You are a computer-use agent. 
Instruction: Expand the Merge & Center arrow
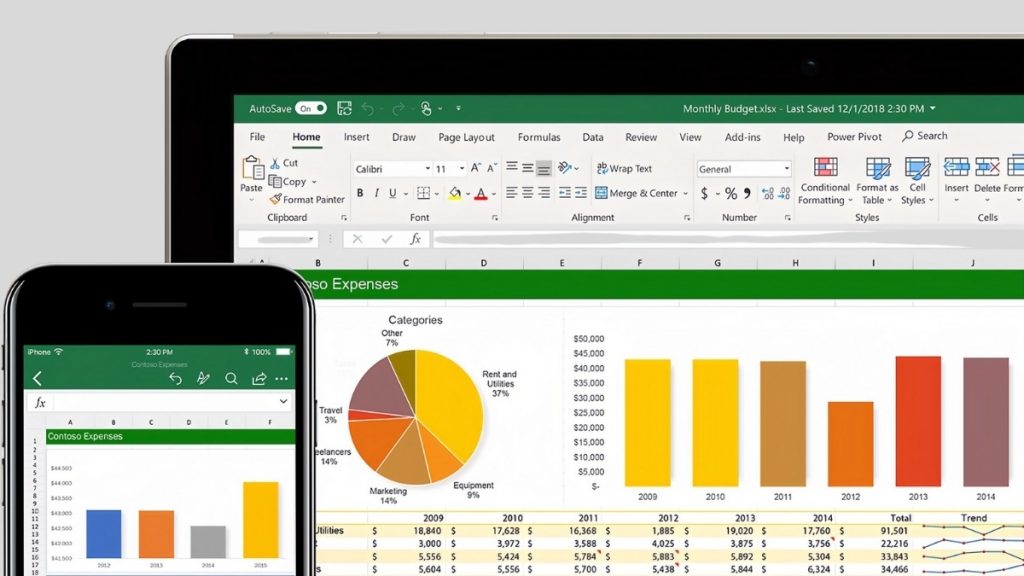[685, 193]
